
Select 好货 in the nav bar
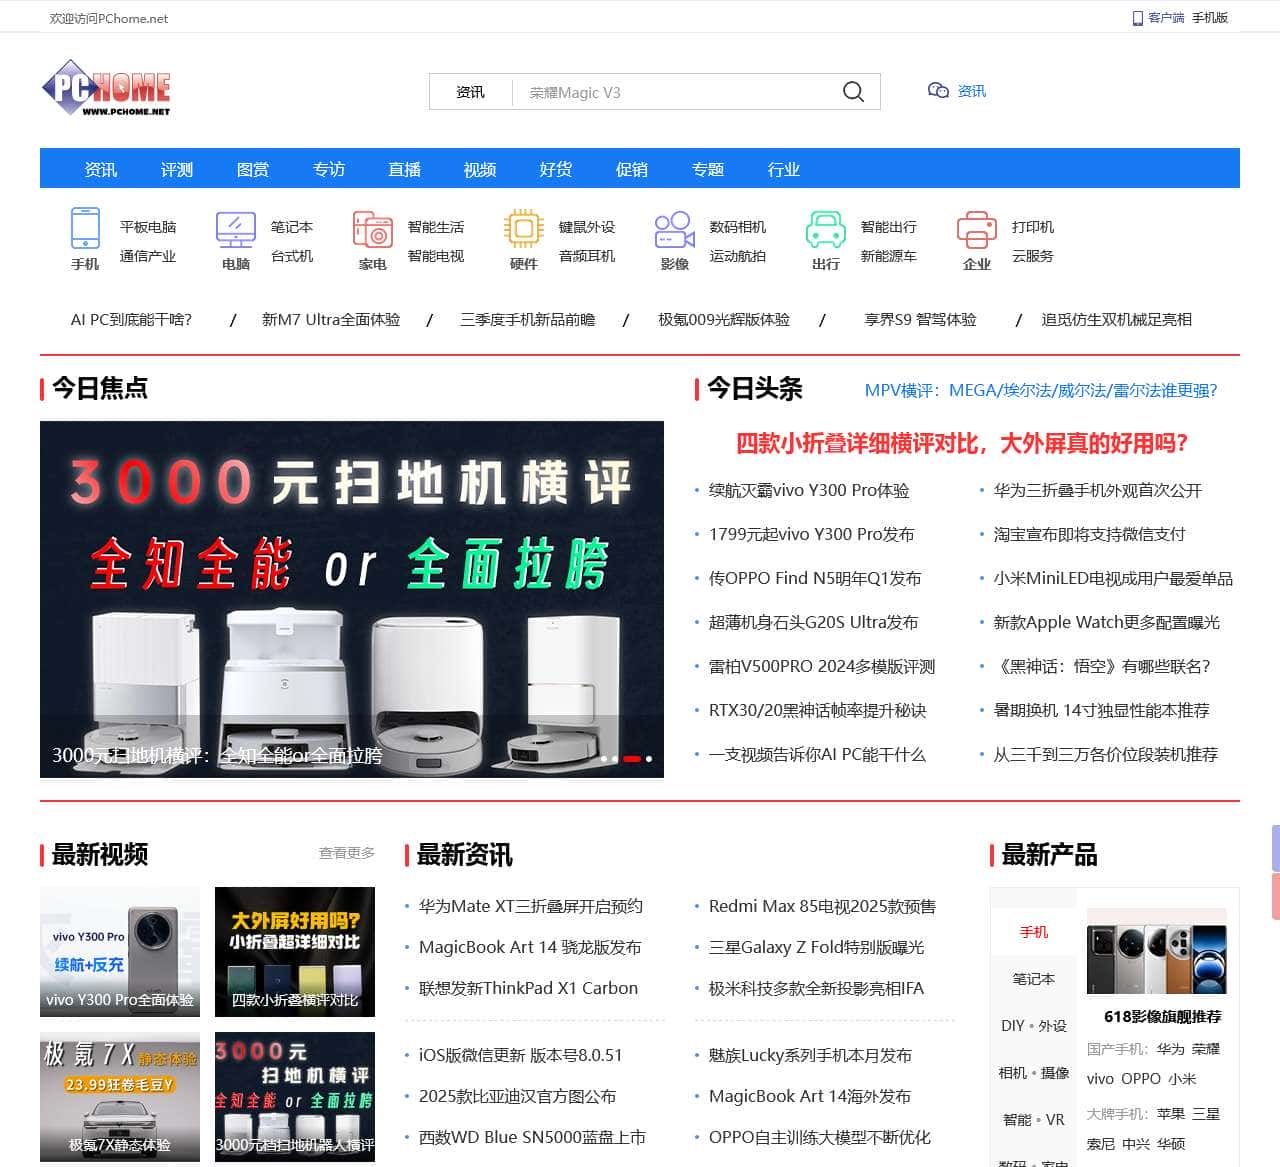[556, 169]
